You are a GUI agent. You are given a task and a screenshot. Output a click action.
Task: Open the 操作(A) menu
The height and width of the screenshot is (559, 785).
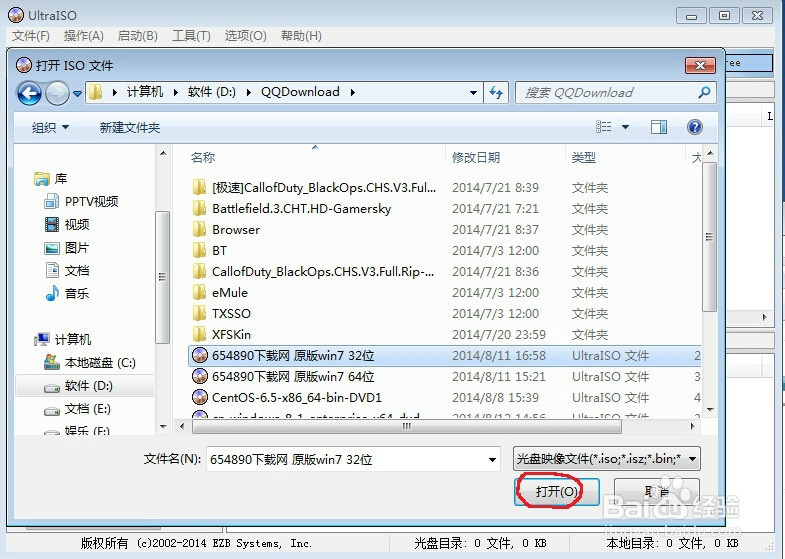point(84,36)
